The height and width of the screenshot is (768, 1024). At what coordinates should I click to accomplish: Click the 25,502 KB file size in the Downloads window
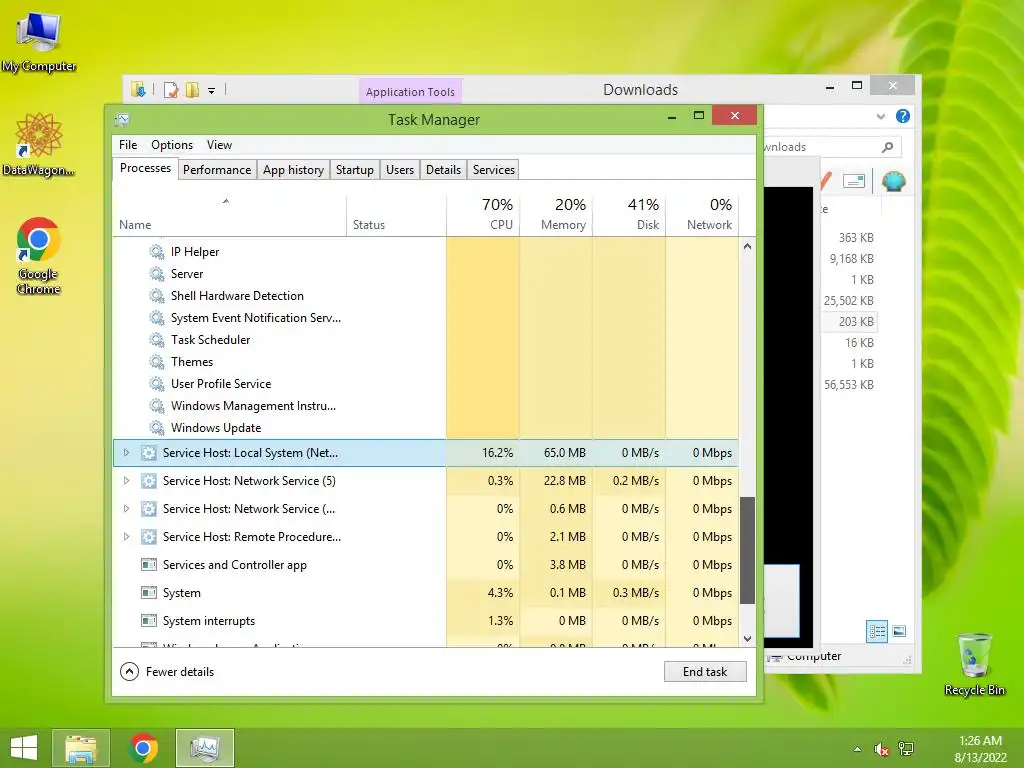coord(848,300)
